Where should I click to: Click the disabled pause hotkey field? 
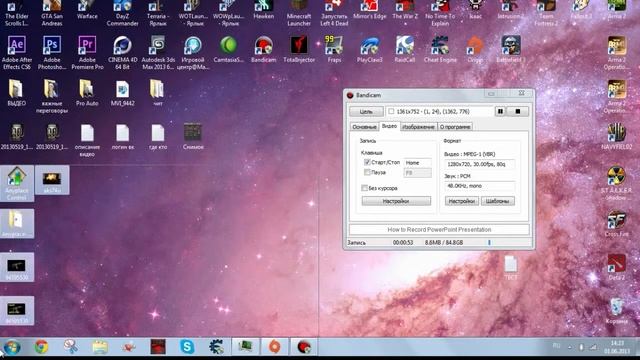tap(417, 173)
